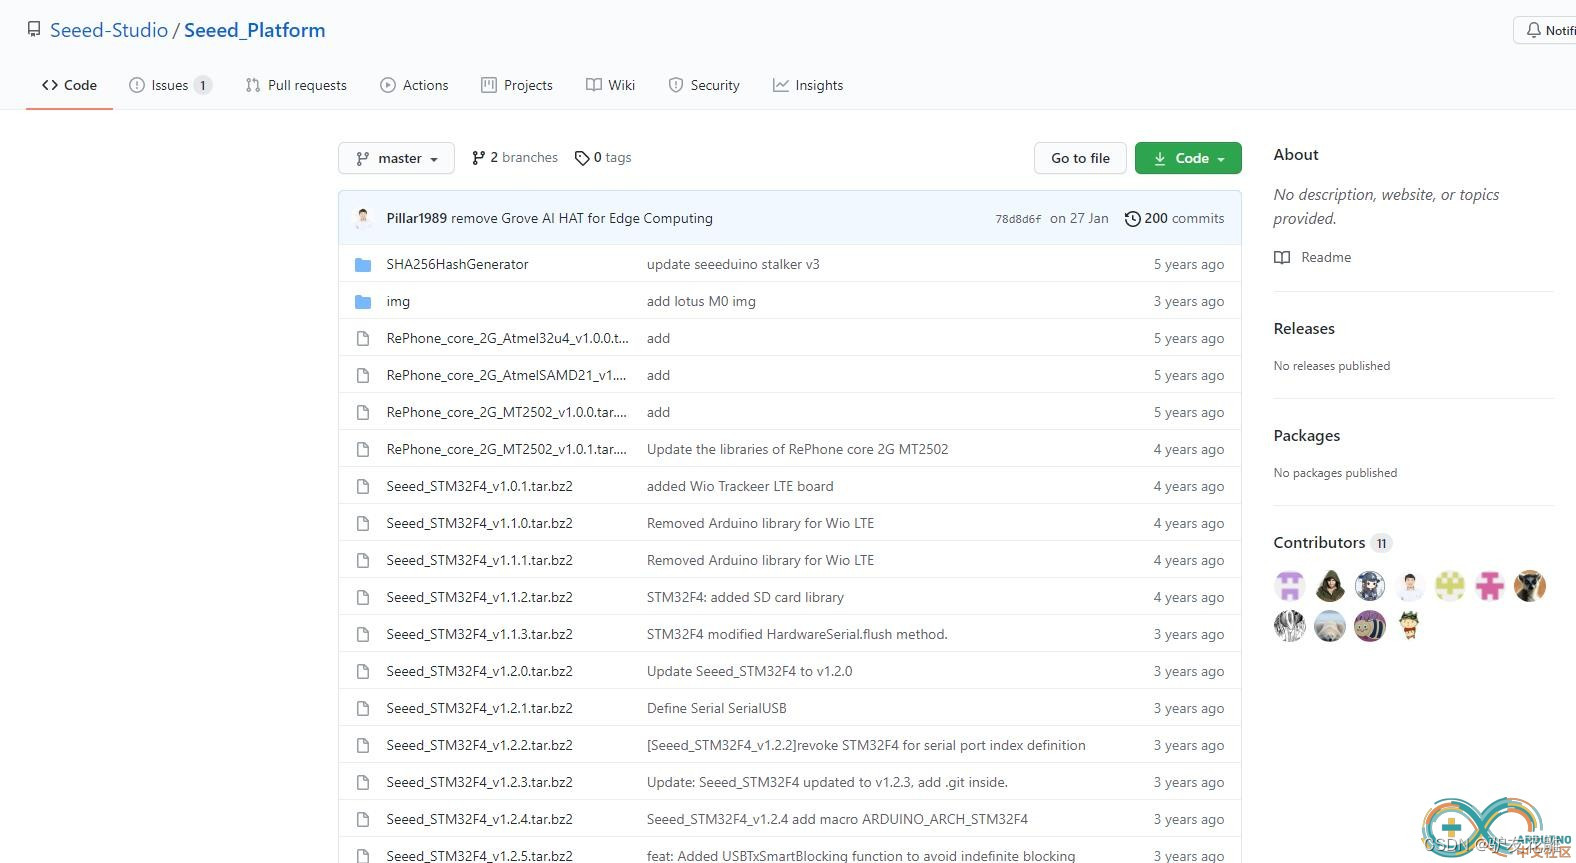Open Seeed_STM32F4_v1.1.0.tar.bz2 file
Viewport: 1576px width, 863px height.
pos(479,523)
